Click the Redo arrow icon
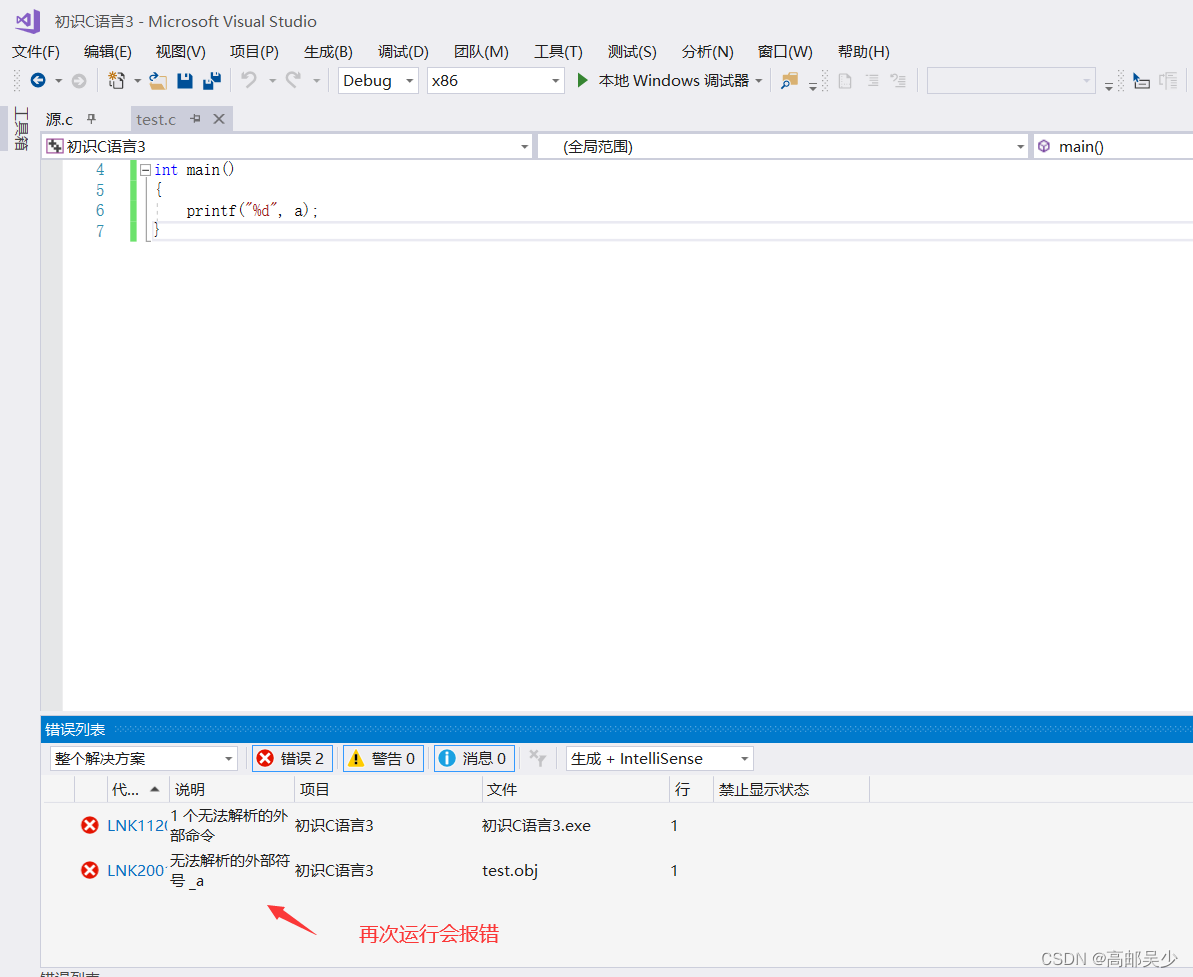 pyautogui.click(x=293, y=79)
